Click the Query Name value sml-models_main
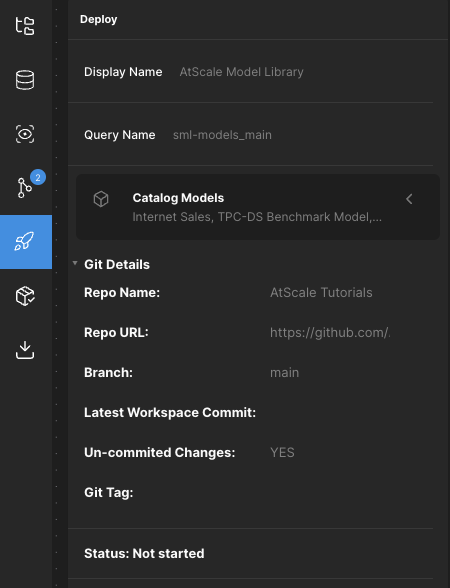450x588 pixels. pyautogui.click(x=222, y=135)
